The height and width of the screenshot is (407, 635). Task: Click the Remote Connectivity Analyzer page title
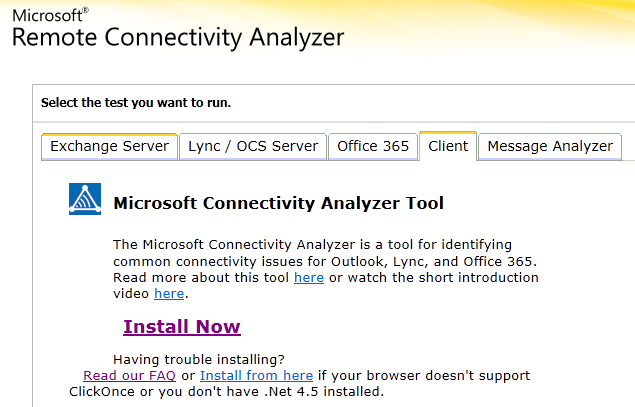[178, 38]
